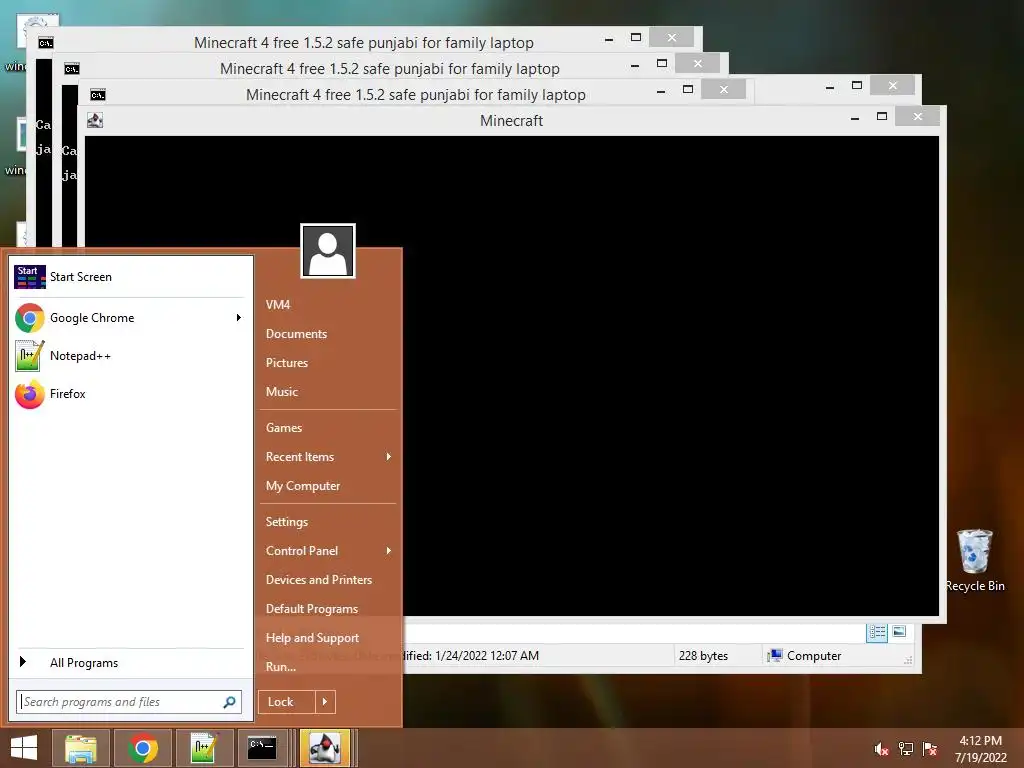This screenshot has width=1024, height=768.
Task: Switch Explorer to details view icon
Action: (877, 632)
